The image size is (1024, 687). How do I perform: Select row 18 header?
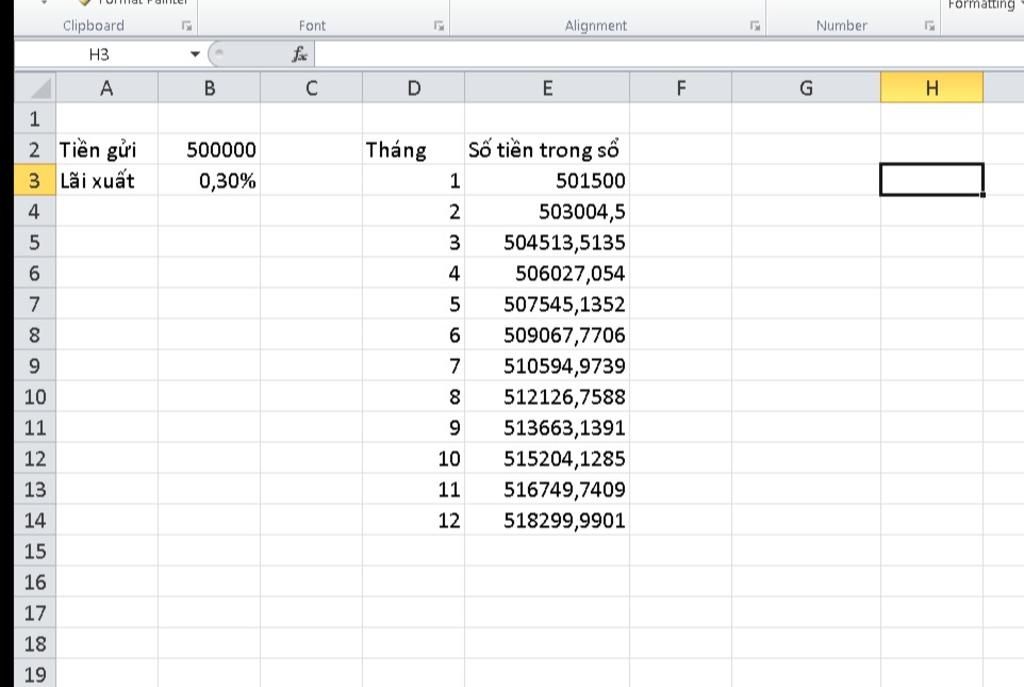click(x=35, y=644)
